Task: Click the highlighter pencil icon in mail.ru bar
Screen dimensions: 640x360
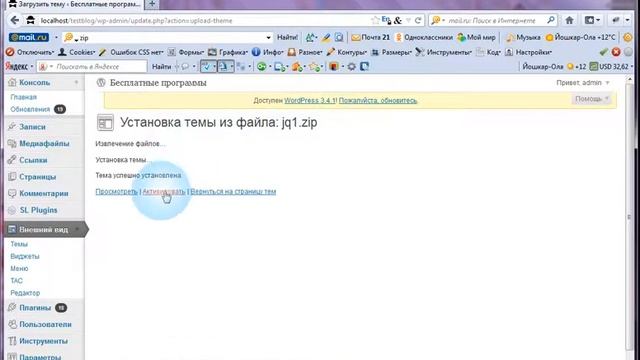Action: (x=326, y=38)
